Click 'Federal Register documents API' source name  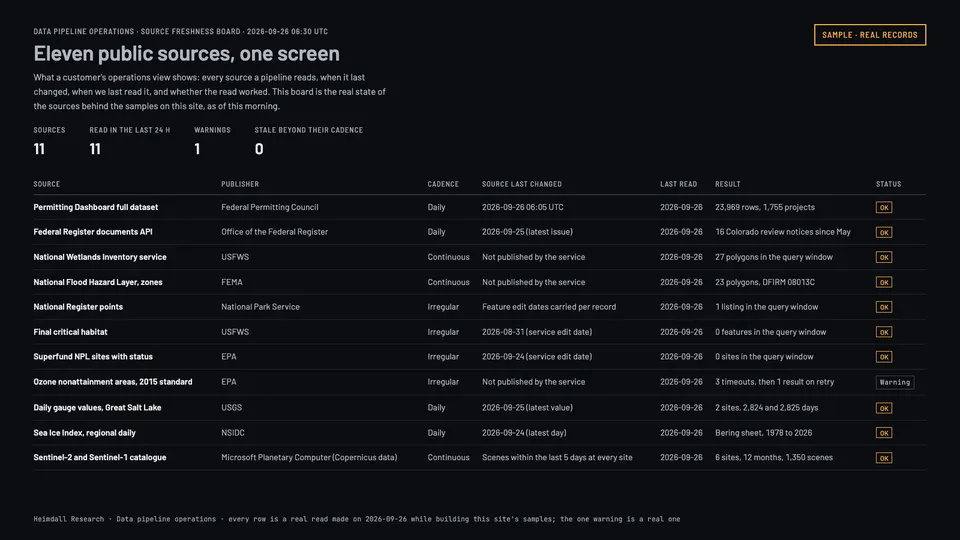[x=93, y=231]
